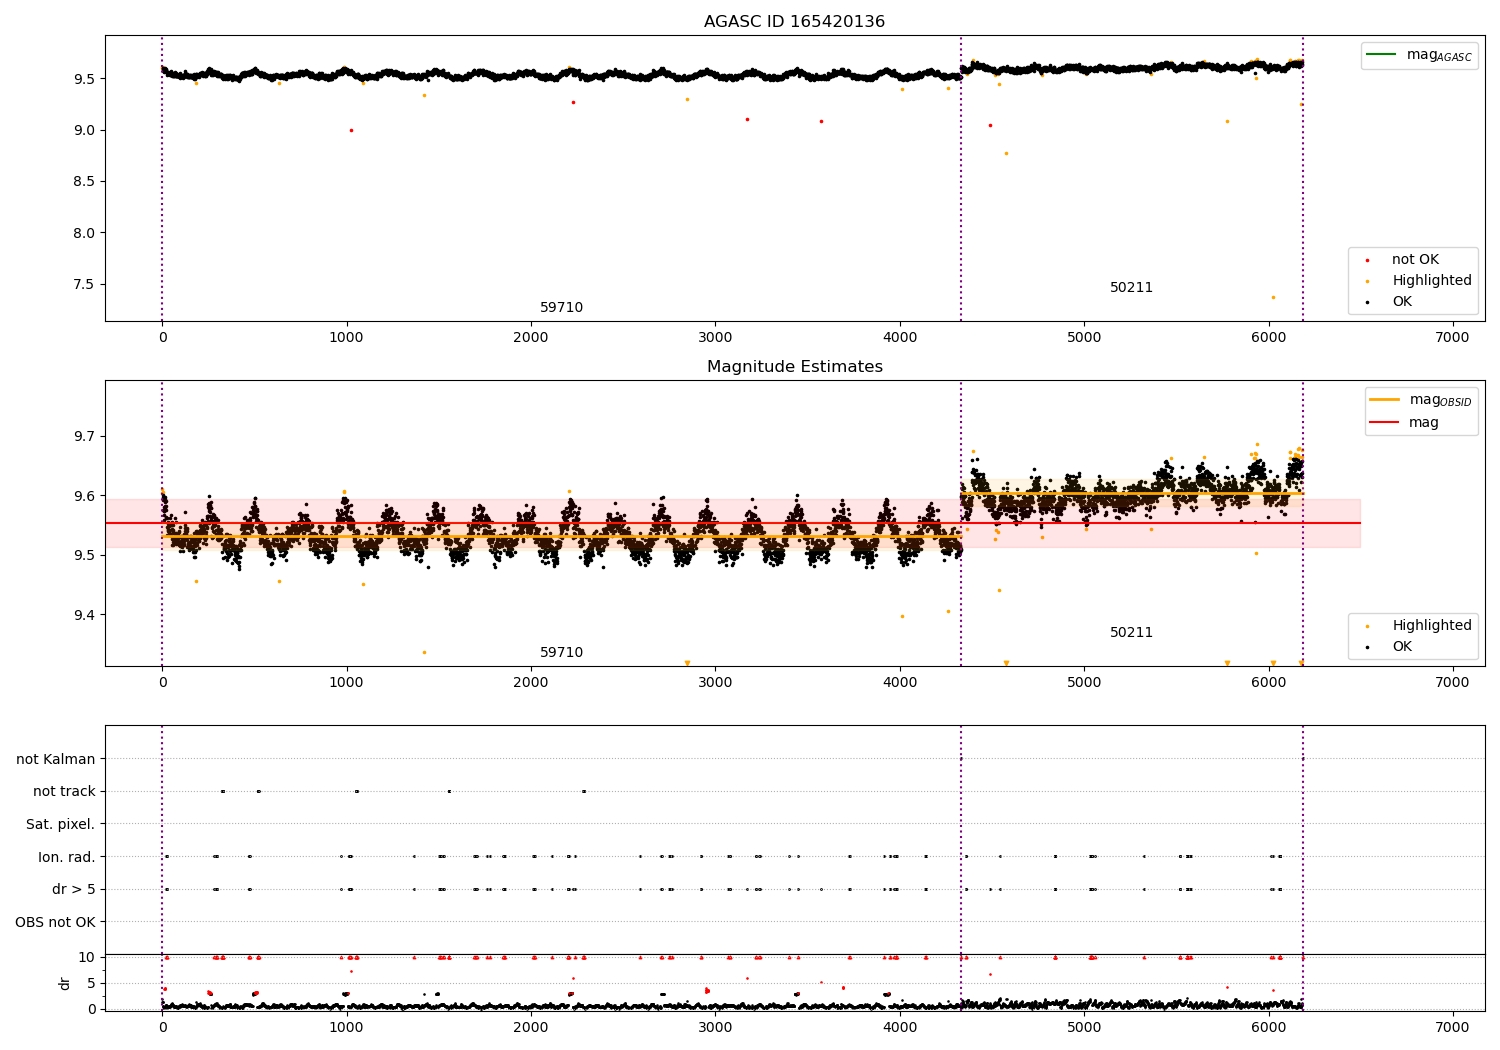Click the '9.7' y-axis tick in middle plot
The image size is (1500, 1050).
click(x=84, y=437)
